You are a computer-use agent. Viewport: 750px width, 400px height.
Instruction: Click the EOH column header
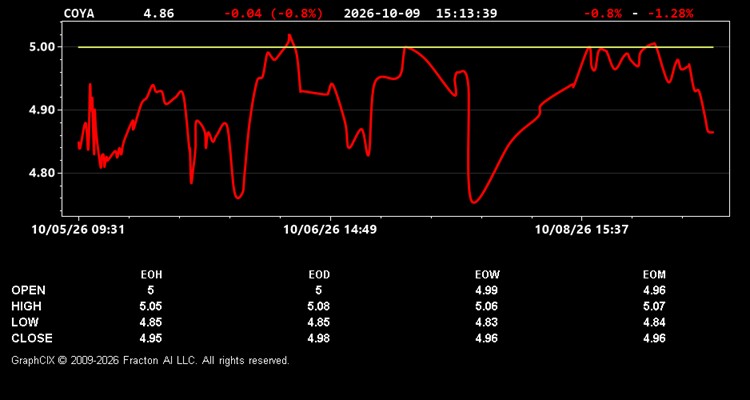point(151,275)
